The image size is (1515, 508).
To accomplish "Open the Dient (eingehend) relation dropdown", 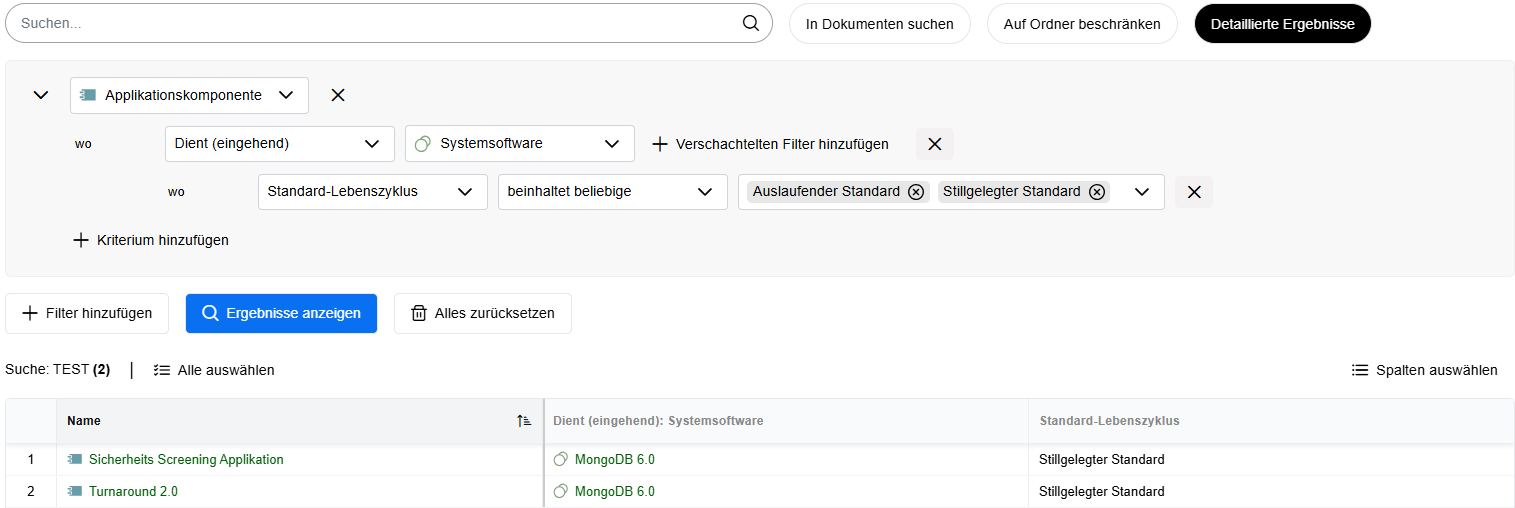I will [x=278, y=143].
